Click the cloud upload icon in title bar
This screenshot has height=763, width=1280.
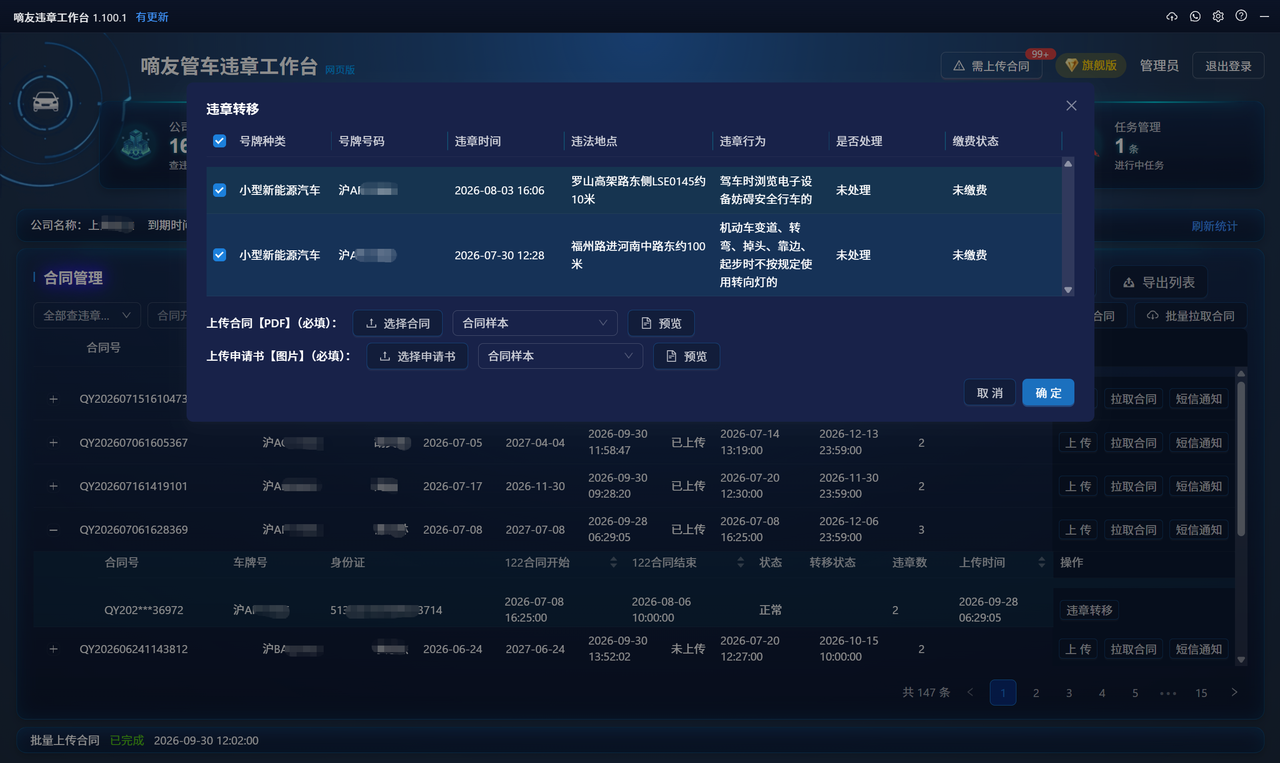[1172, 16]
